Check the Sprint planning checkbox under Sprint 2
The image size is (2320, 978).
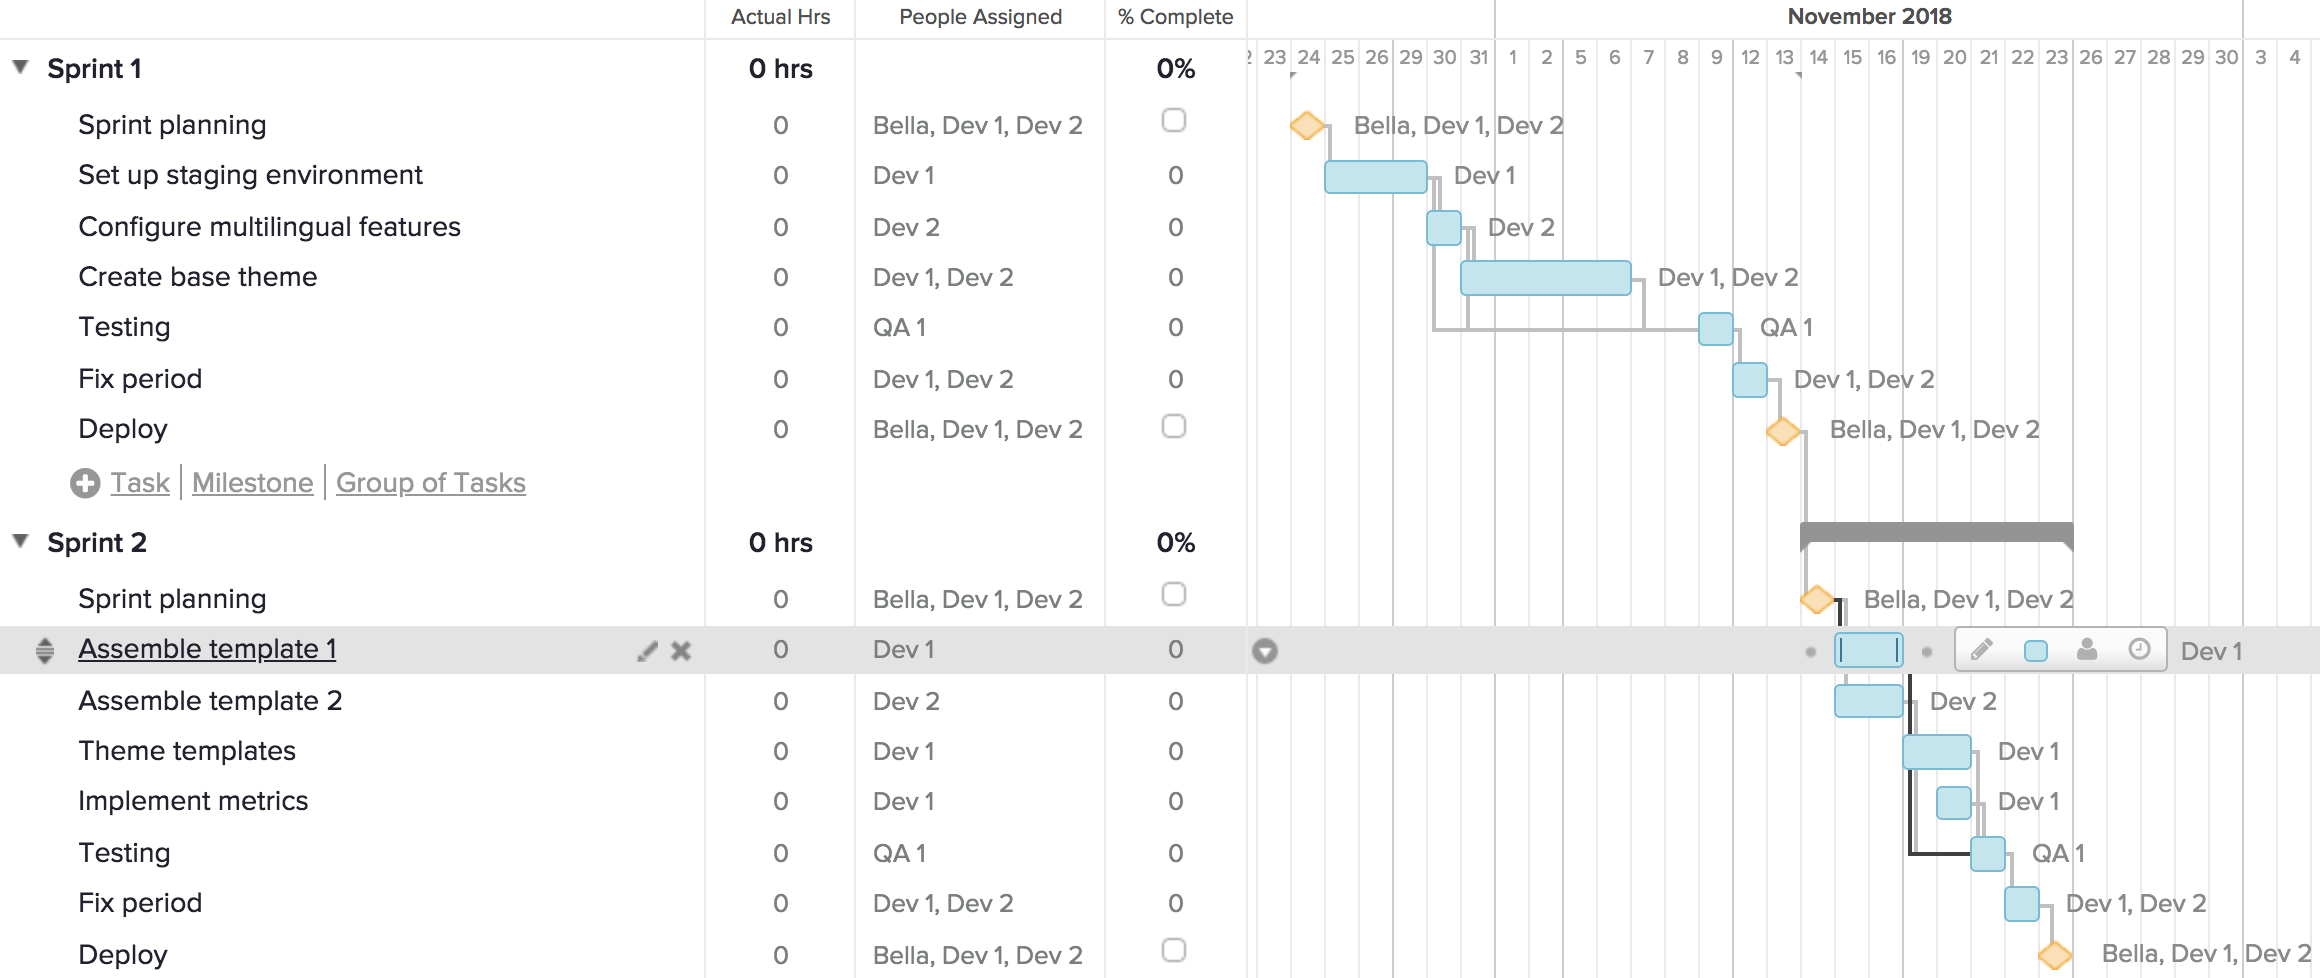(x=1175, y=594)
